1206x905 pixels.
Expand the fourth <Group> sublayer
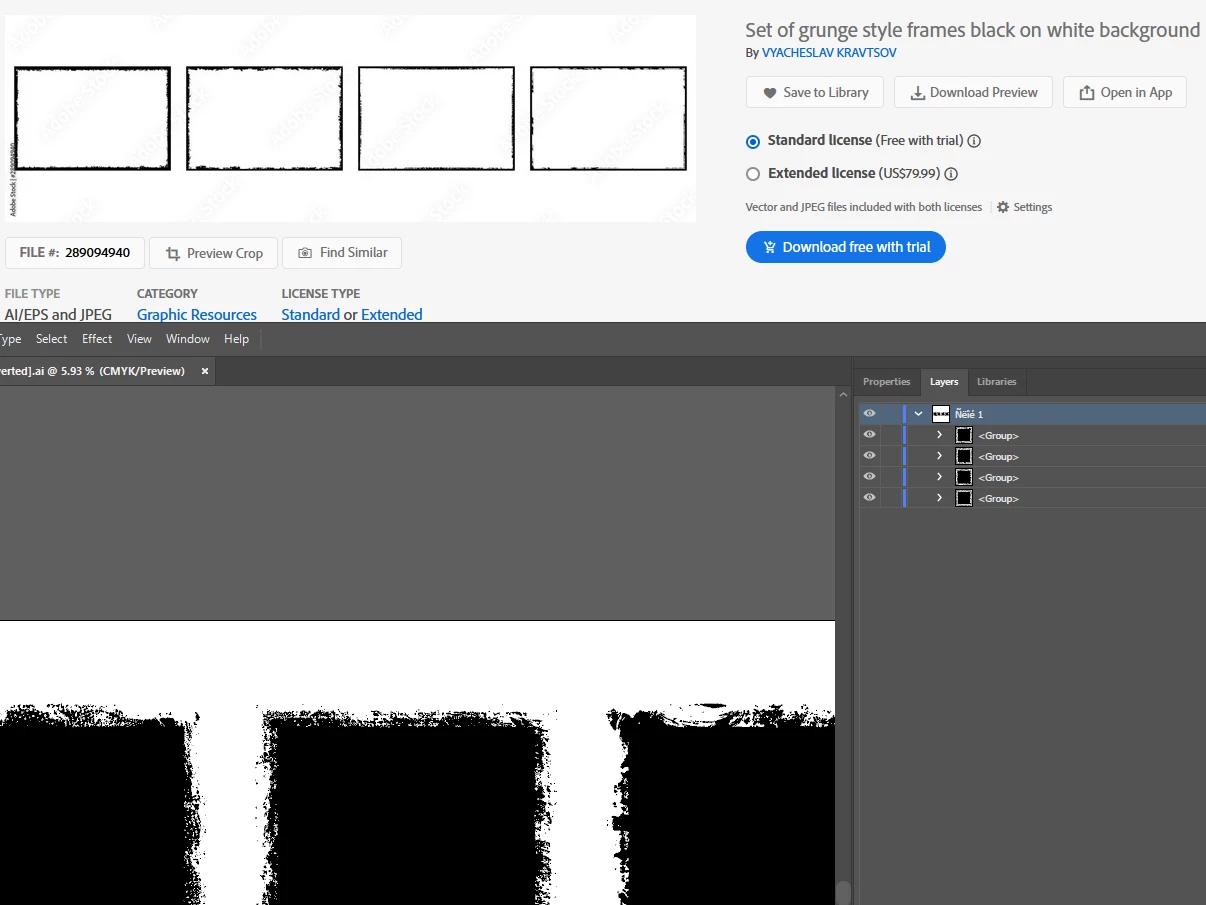939,498
